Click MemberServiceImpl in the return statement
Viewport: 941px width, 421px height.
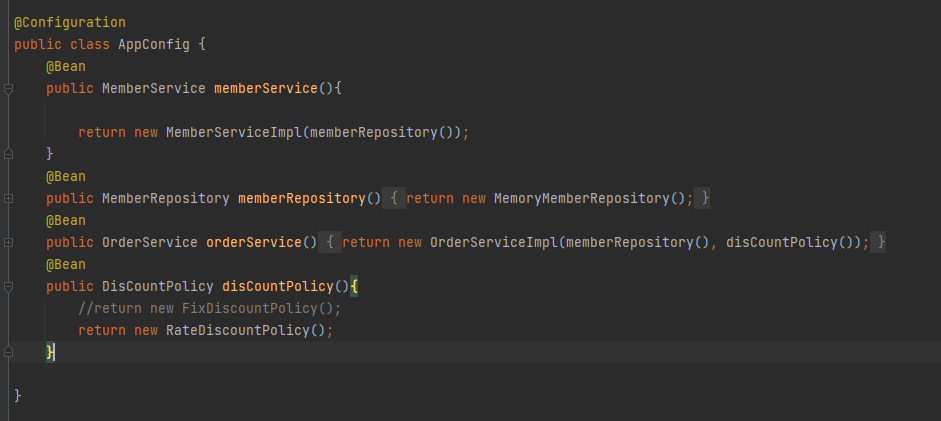click(x=234, y=133)
